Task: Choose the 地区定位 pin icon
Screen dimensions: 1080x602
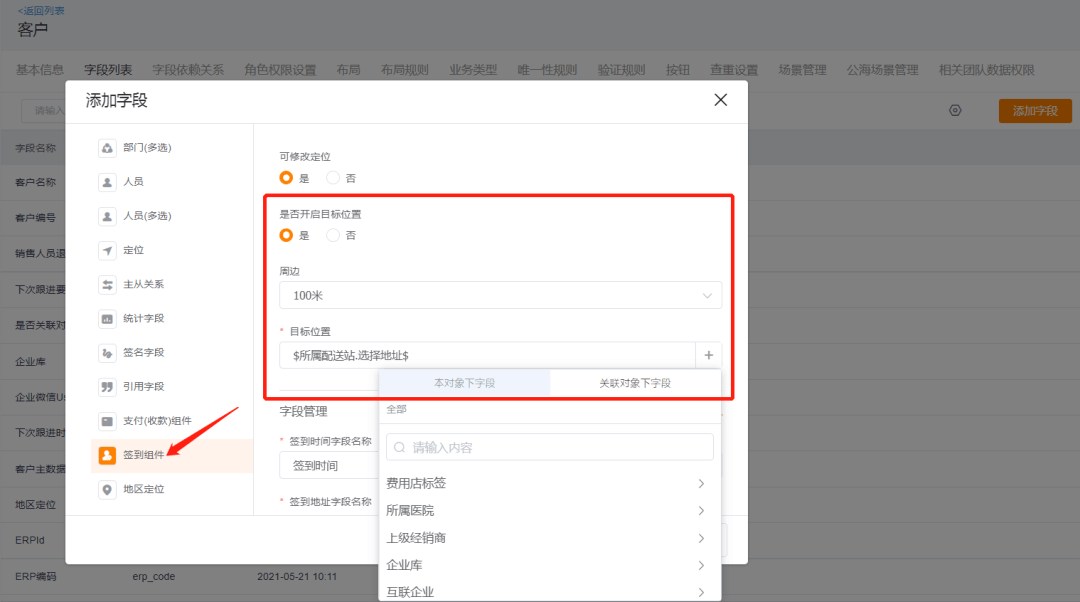Action: tap(107, 490)
